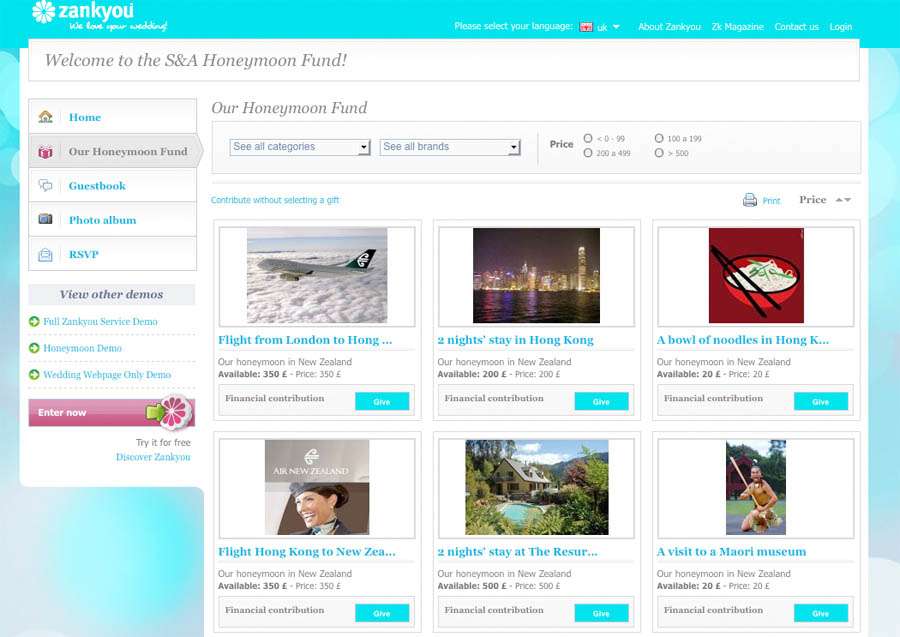Open the See all categories dropdown
This screenshot has height=637, width=900.
point(300,147)
